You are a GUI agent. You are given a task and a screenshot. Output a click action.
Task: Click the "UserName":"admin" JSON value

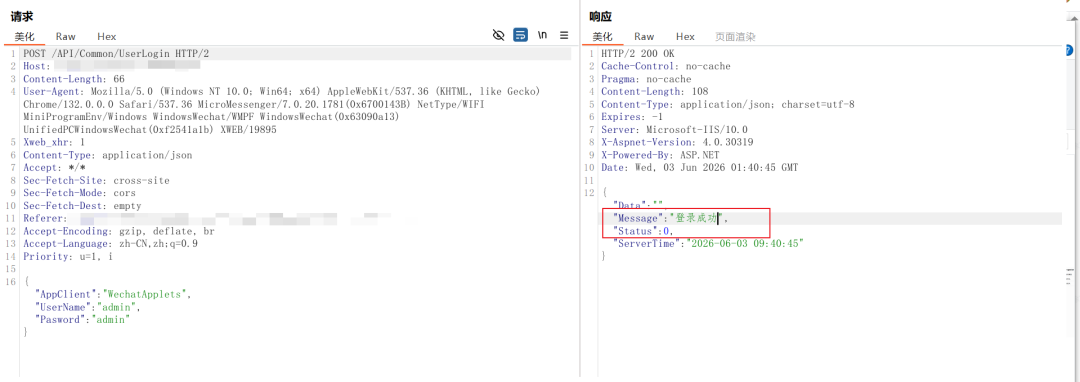pos(119,307)
